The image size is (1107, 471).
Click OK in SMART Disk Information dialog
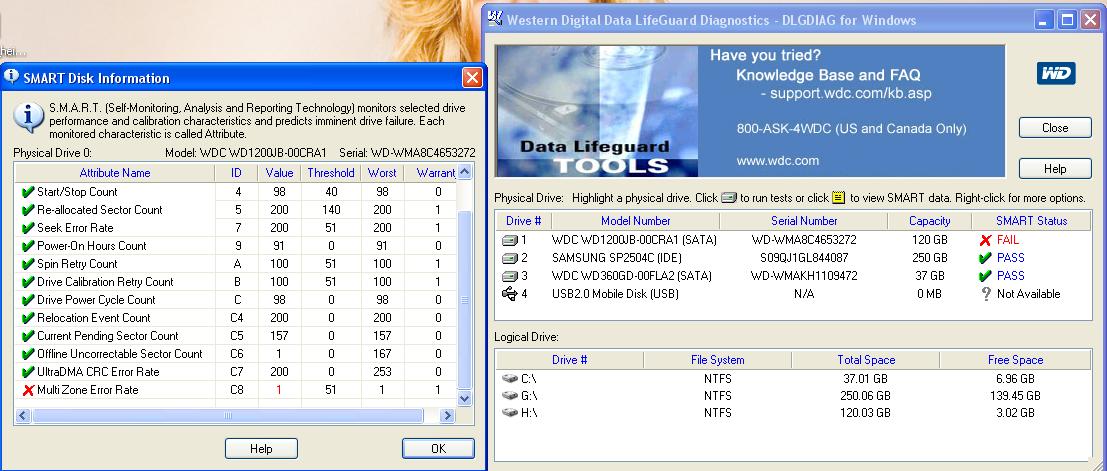pos(438,448)
